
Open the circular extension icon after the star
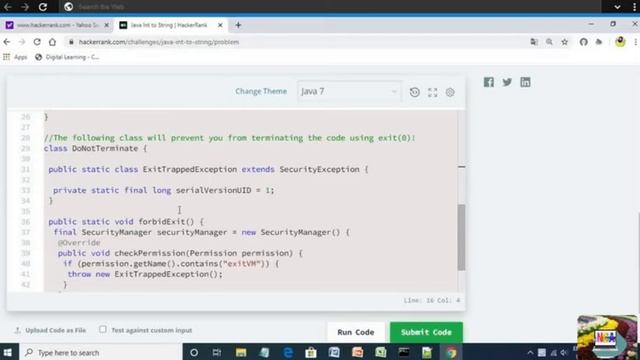click(583, 42)
